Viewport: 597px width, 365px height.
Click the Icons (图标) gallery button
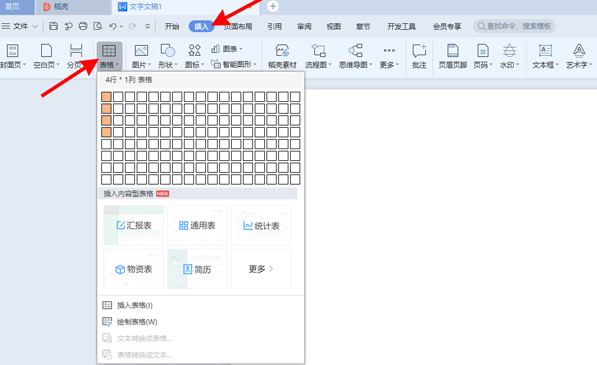coord(195,56)
